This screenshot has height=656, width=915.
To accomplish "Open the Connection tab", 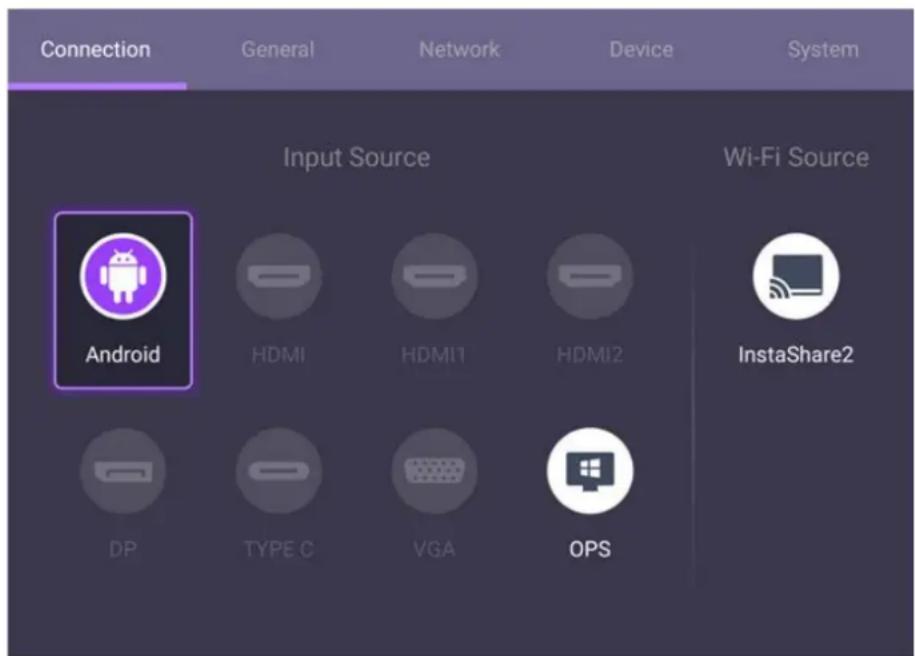I will (x=96, y=50).
